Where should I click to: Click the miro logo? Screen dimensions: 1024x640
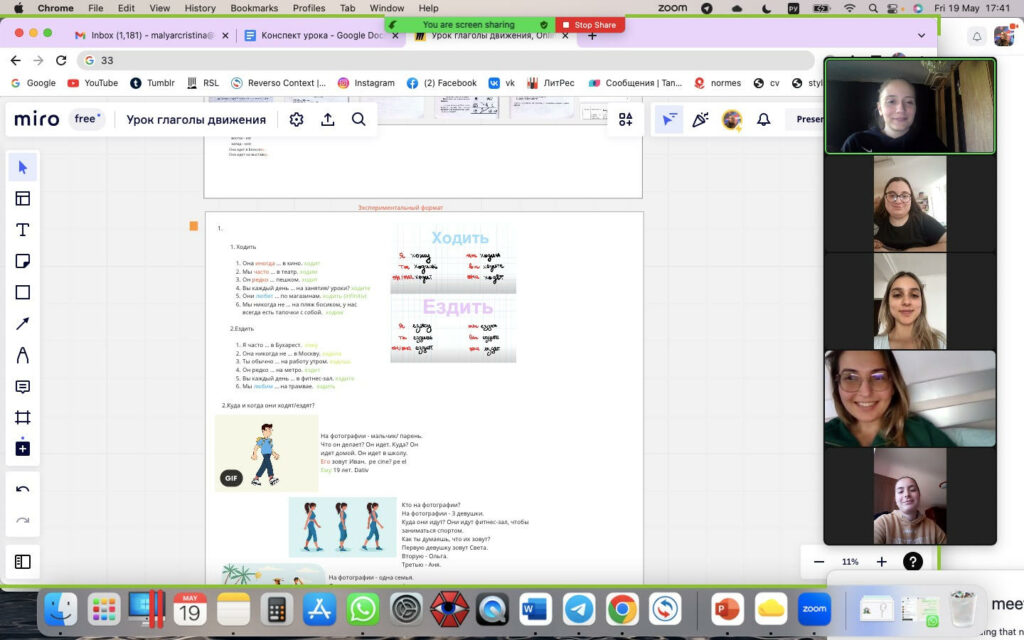(x=37, y=120)
